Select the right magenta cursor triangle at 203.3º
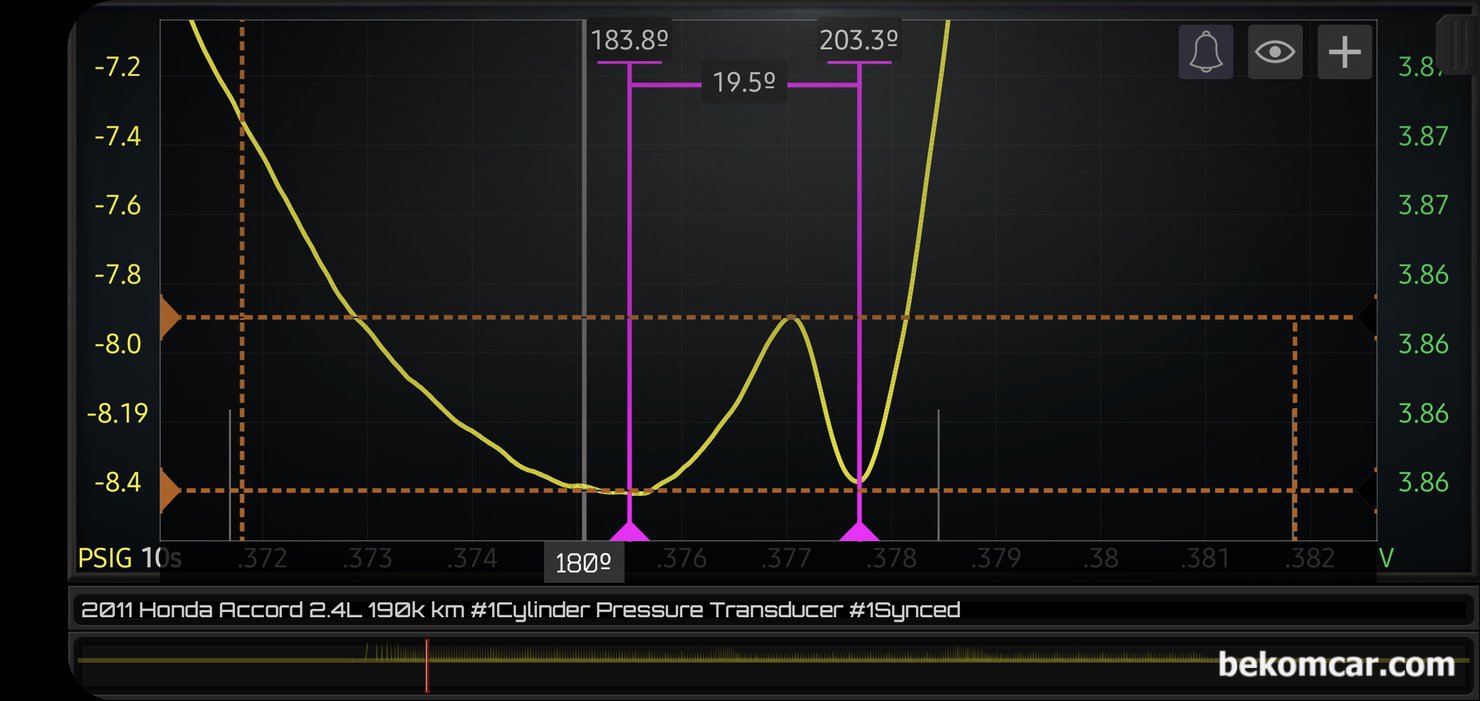 coord(858,531)
